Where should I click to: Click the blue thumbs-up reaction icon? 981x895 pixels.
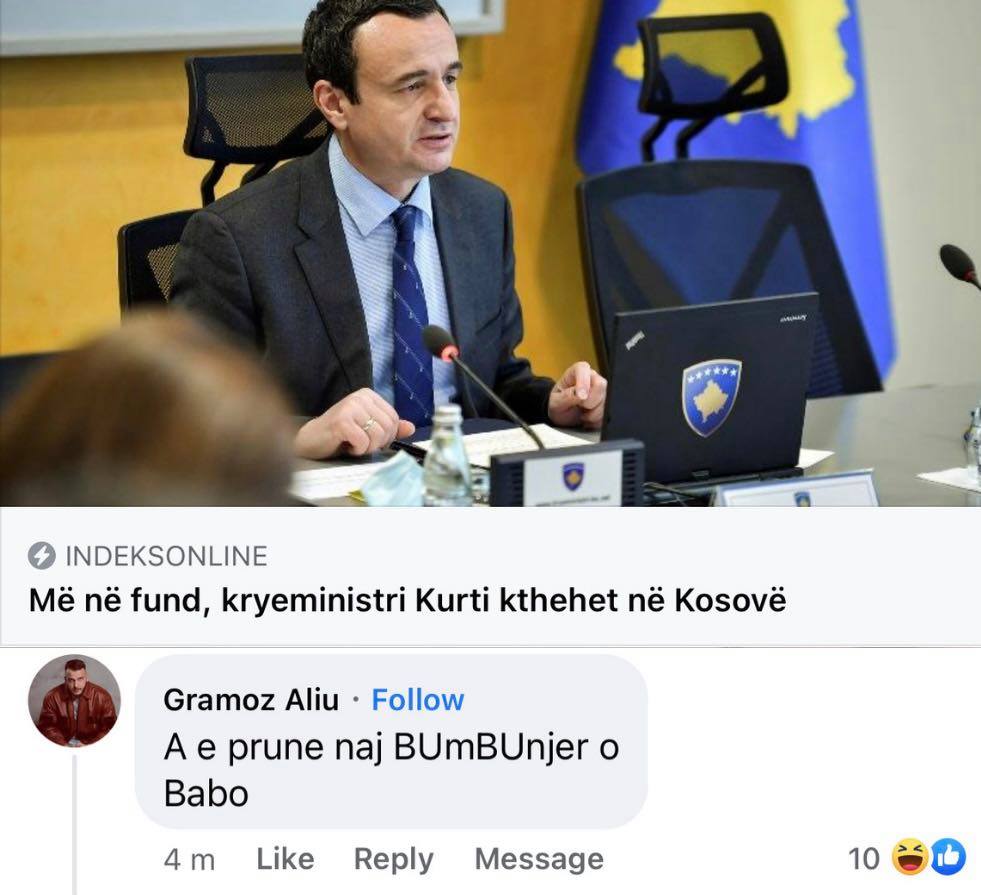948,858
